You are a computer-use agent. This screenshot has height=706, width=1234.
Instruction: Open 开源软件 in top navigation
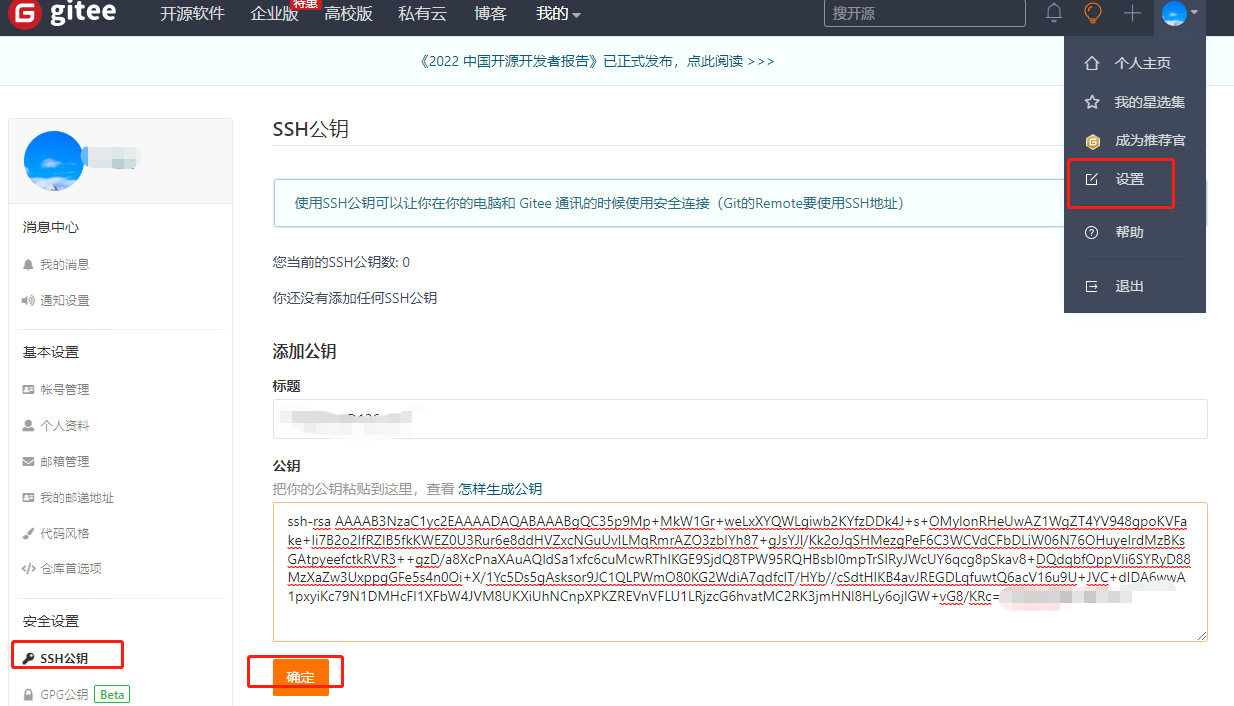pos(192,14)
